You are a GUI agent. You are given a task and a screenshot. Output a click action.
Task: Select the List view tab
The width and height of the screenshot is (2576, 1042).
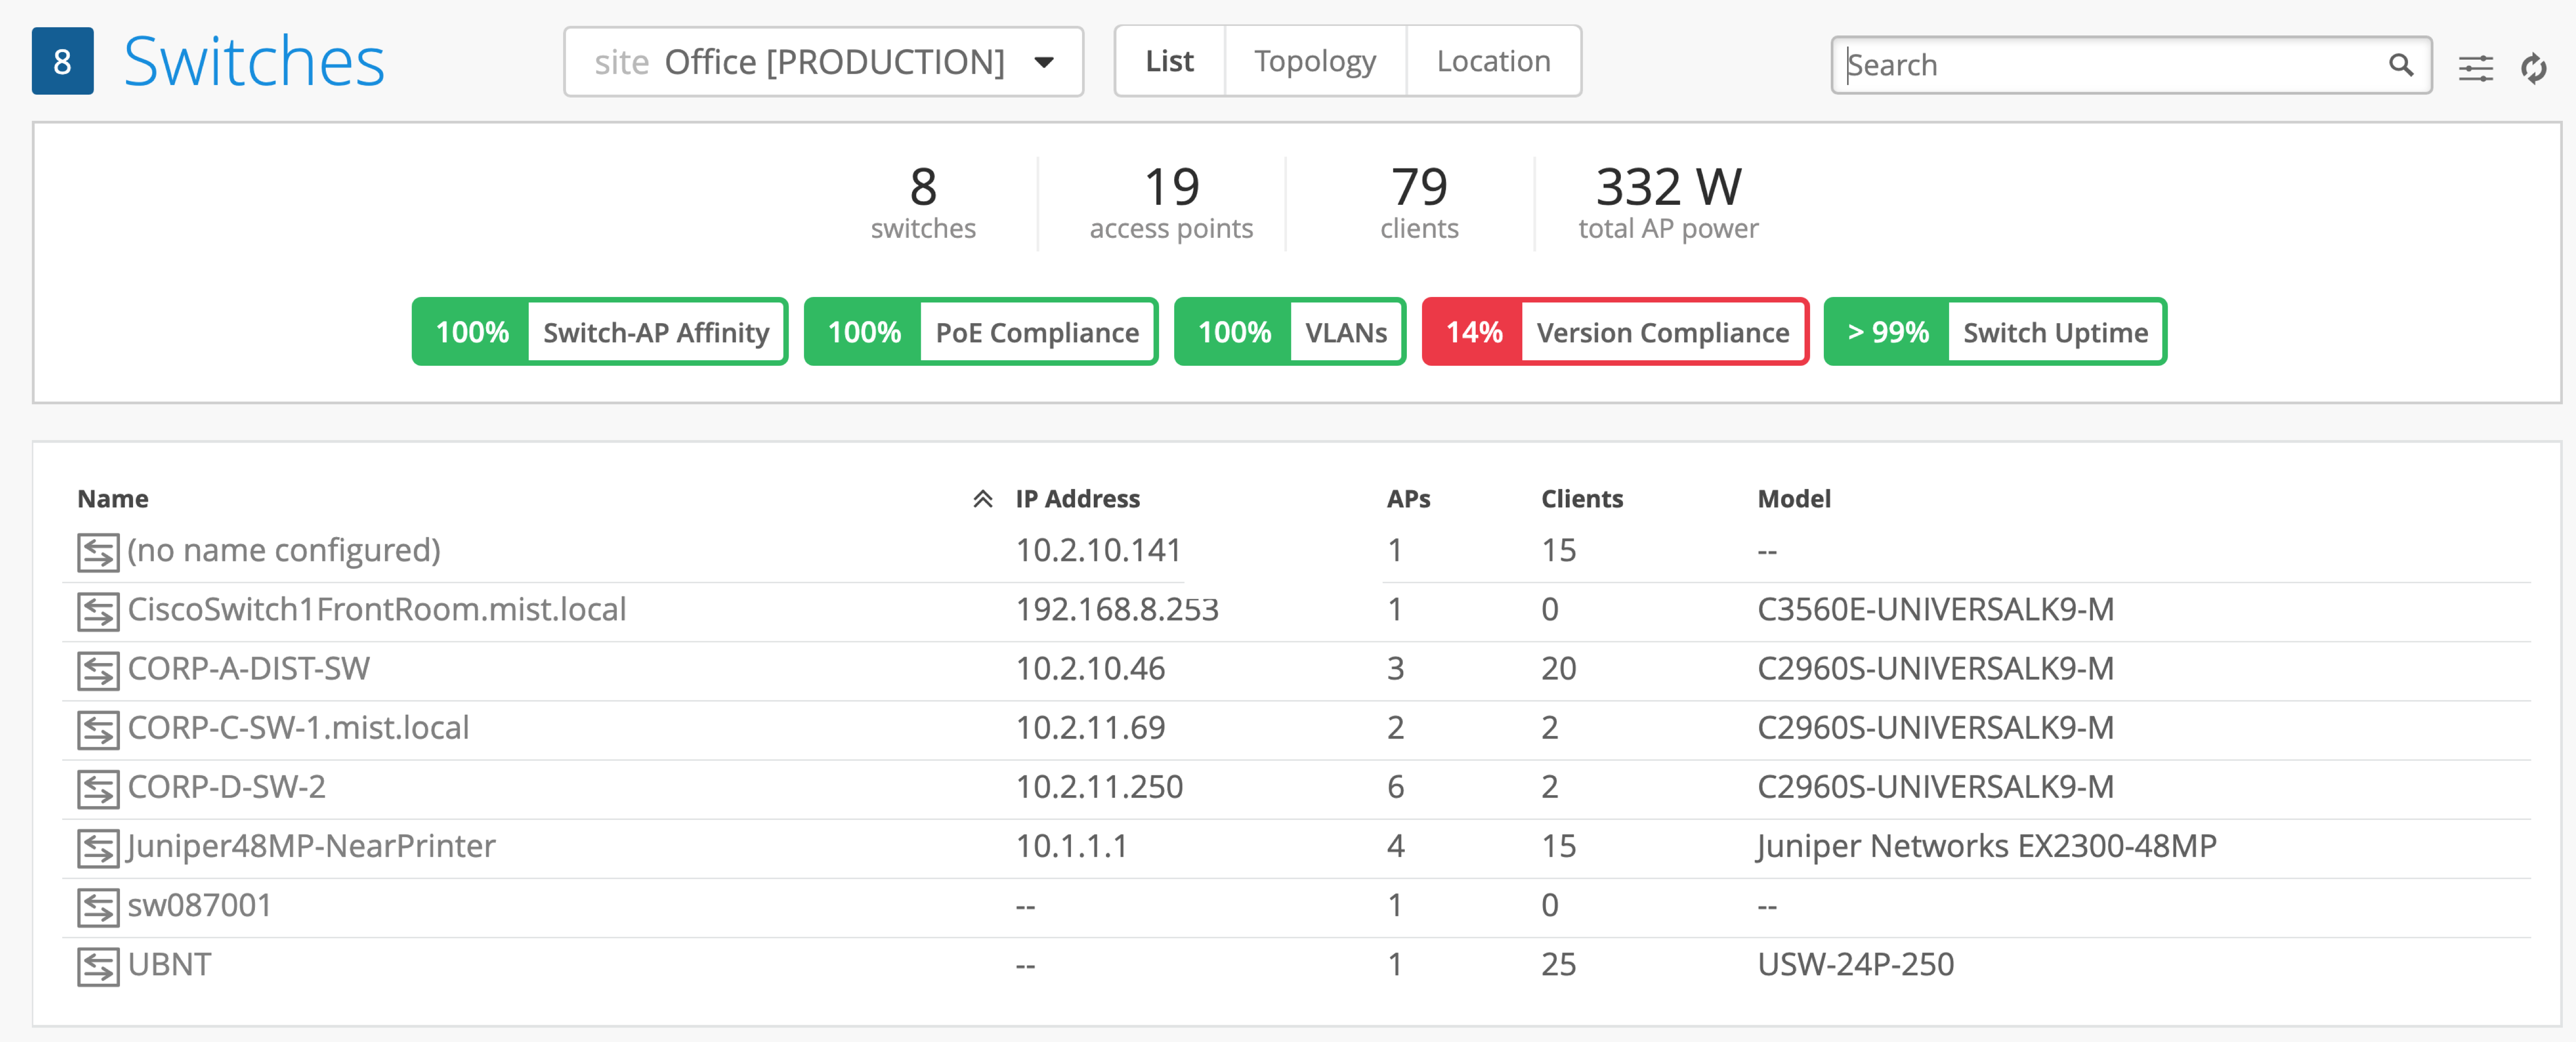click(x=1169, y=61)
